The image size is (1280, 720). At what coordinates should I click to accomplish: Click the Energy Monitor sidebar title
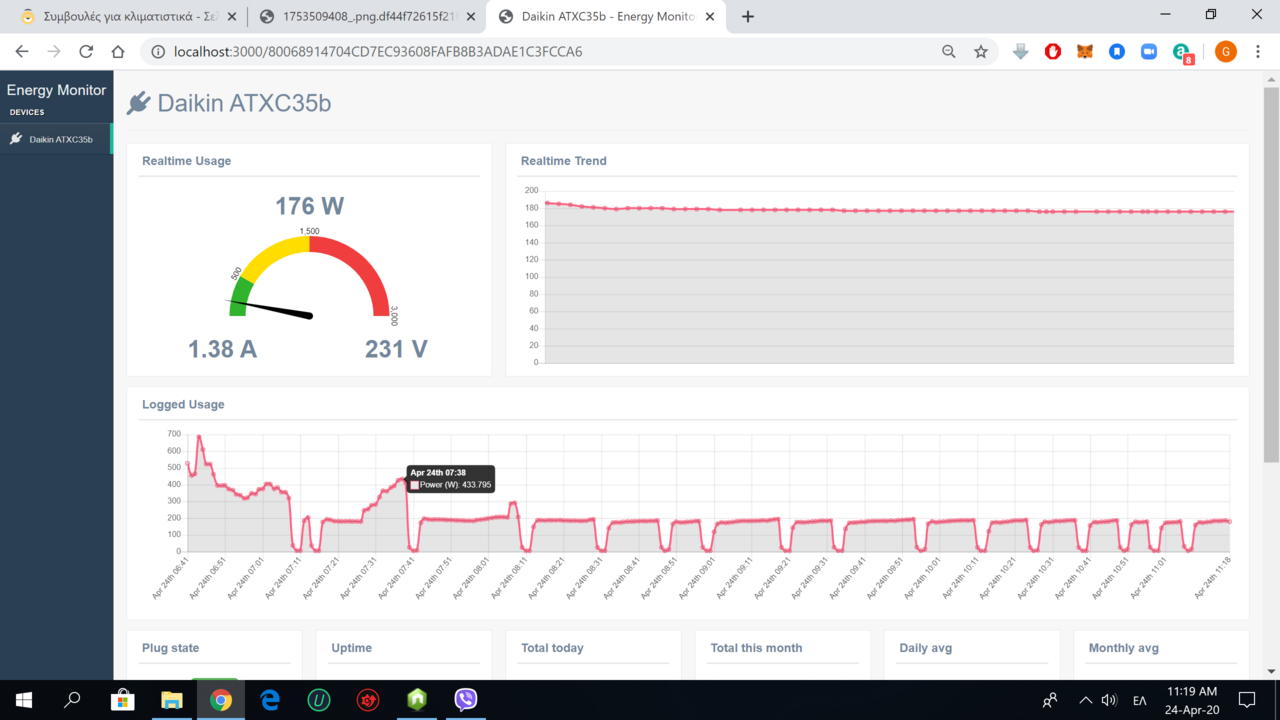click(x=56, y=90)
